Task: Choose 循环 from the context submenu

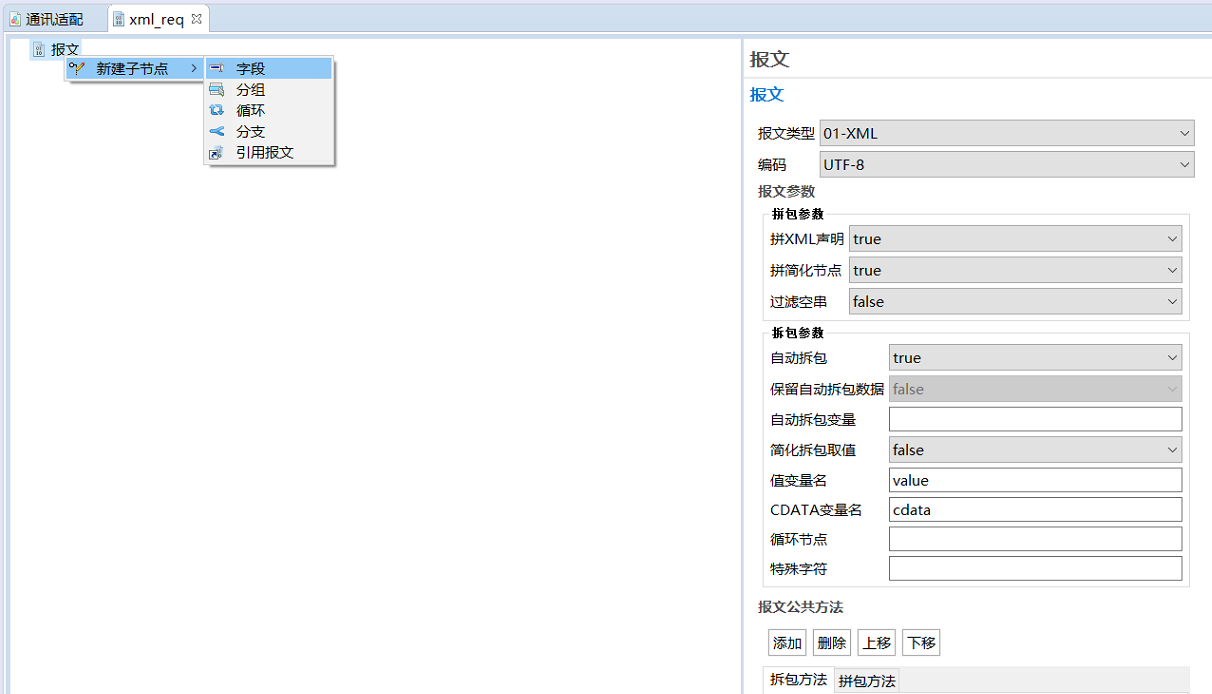Action: 250,111
